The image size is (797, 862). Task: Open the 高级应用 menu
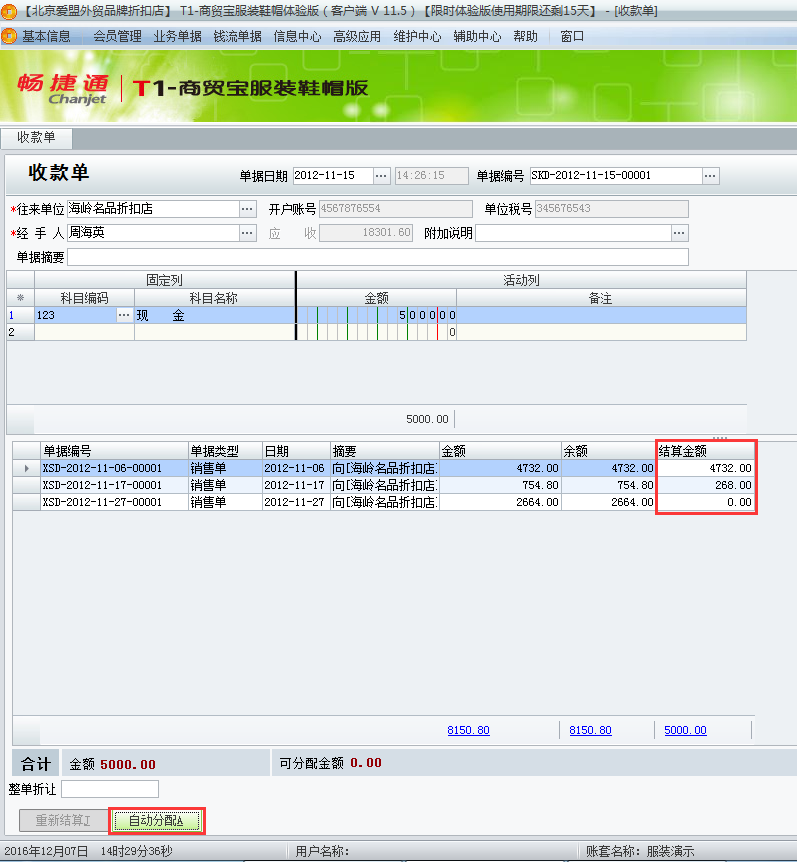tap(357, 36)
